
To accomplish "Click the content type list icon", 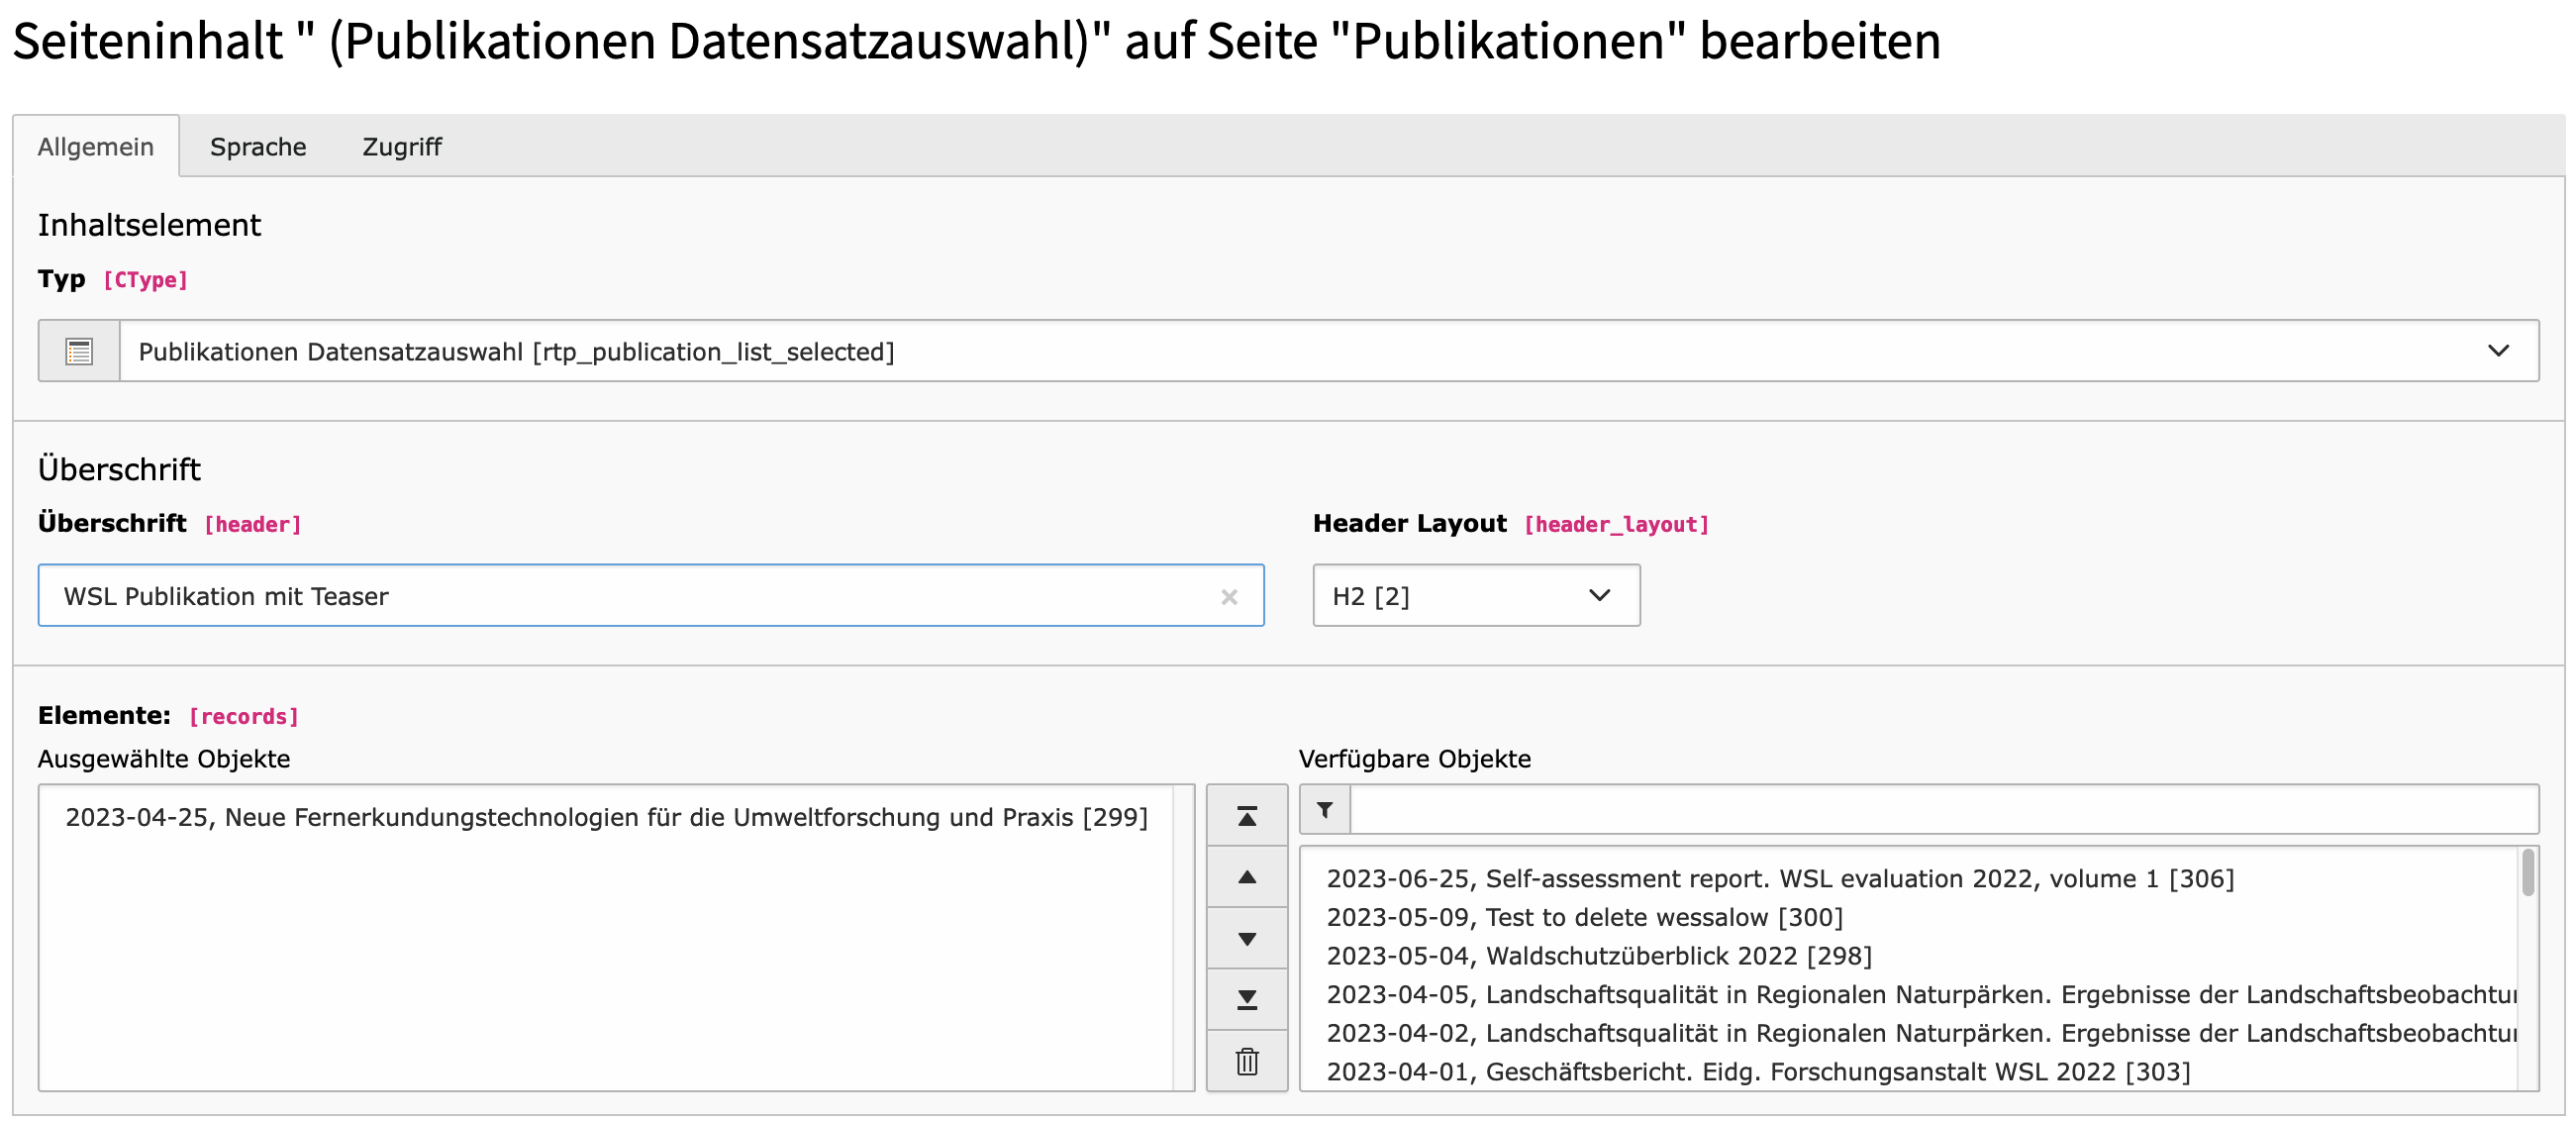I will 79,351.
